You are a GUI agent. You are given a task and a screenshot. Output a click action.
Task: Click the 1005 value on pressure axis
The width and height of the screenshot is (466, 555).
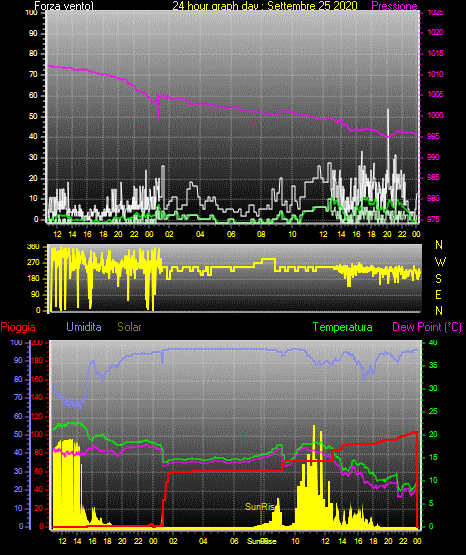pos(435,95)
